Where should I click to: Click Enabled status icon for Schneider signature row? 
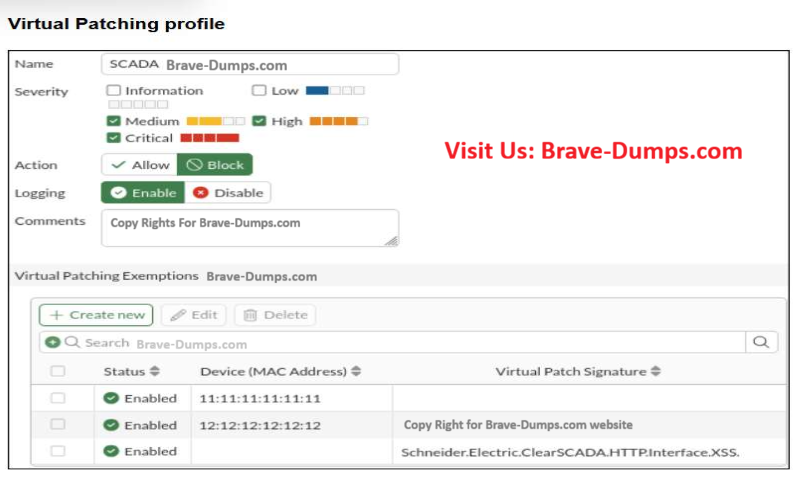(111, 451)
